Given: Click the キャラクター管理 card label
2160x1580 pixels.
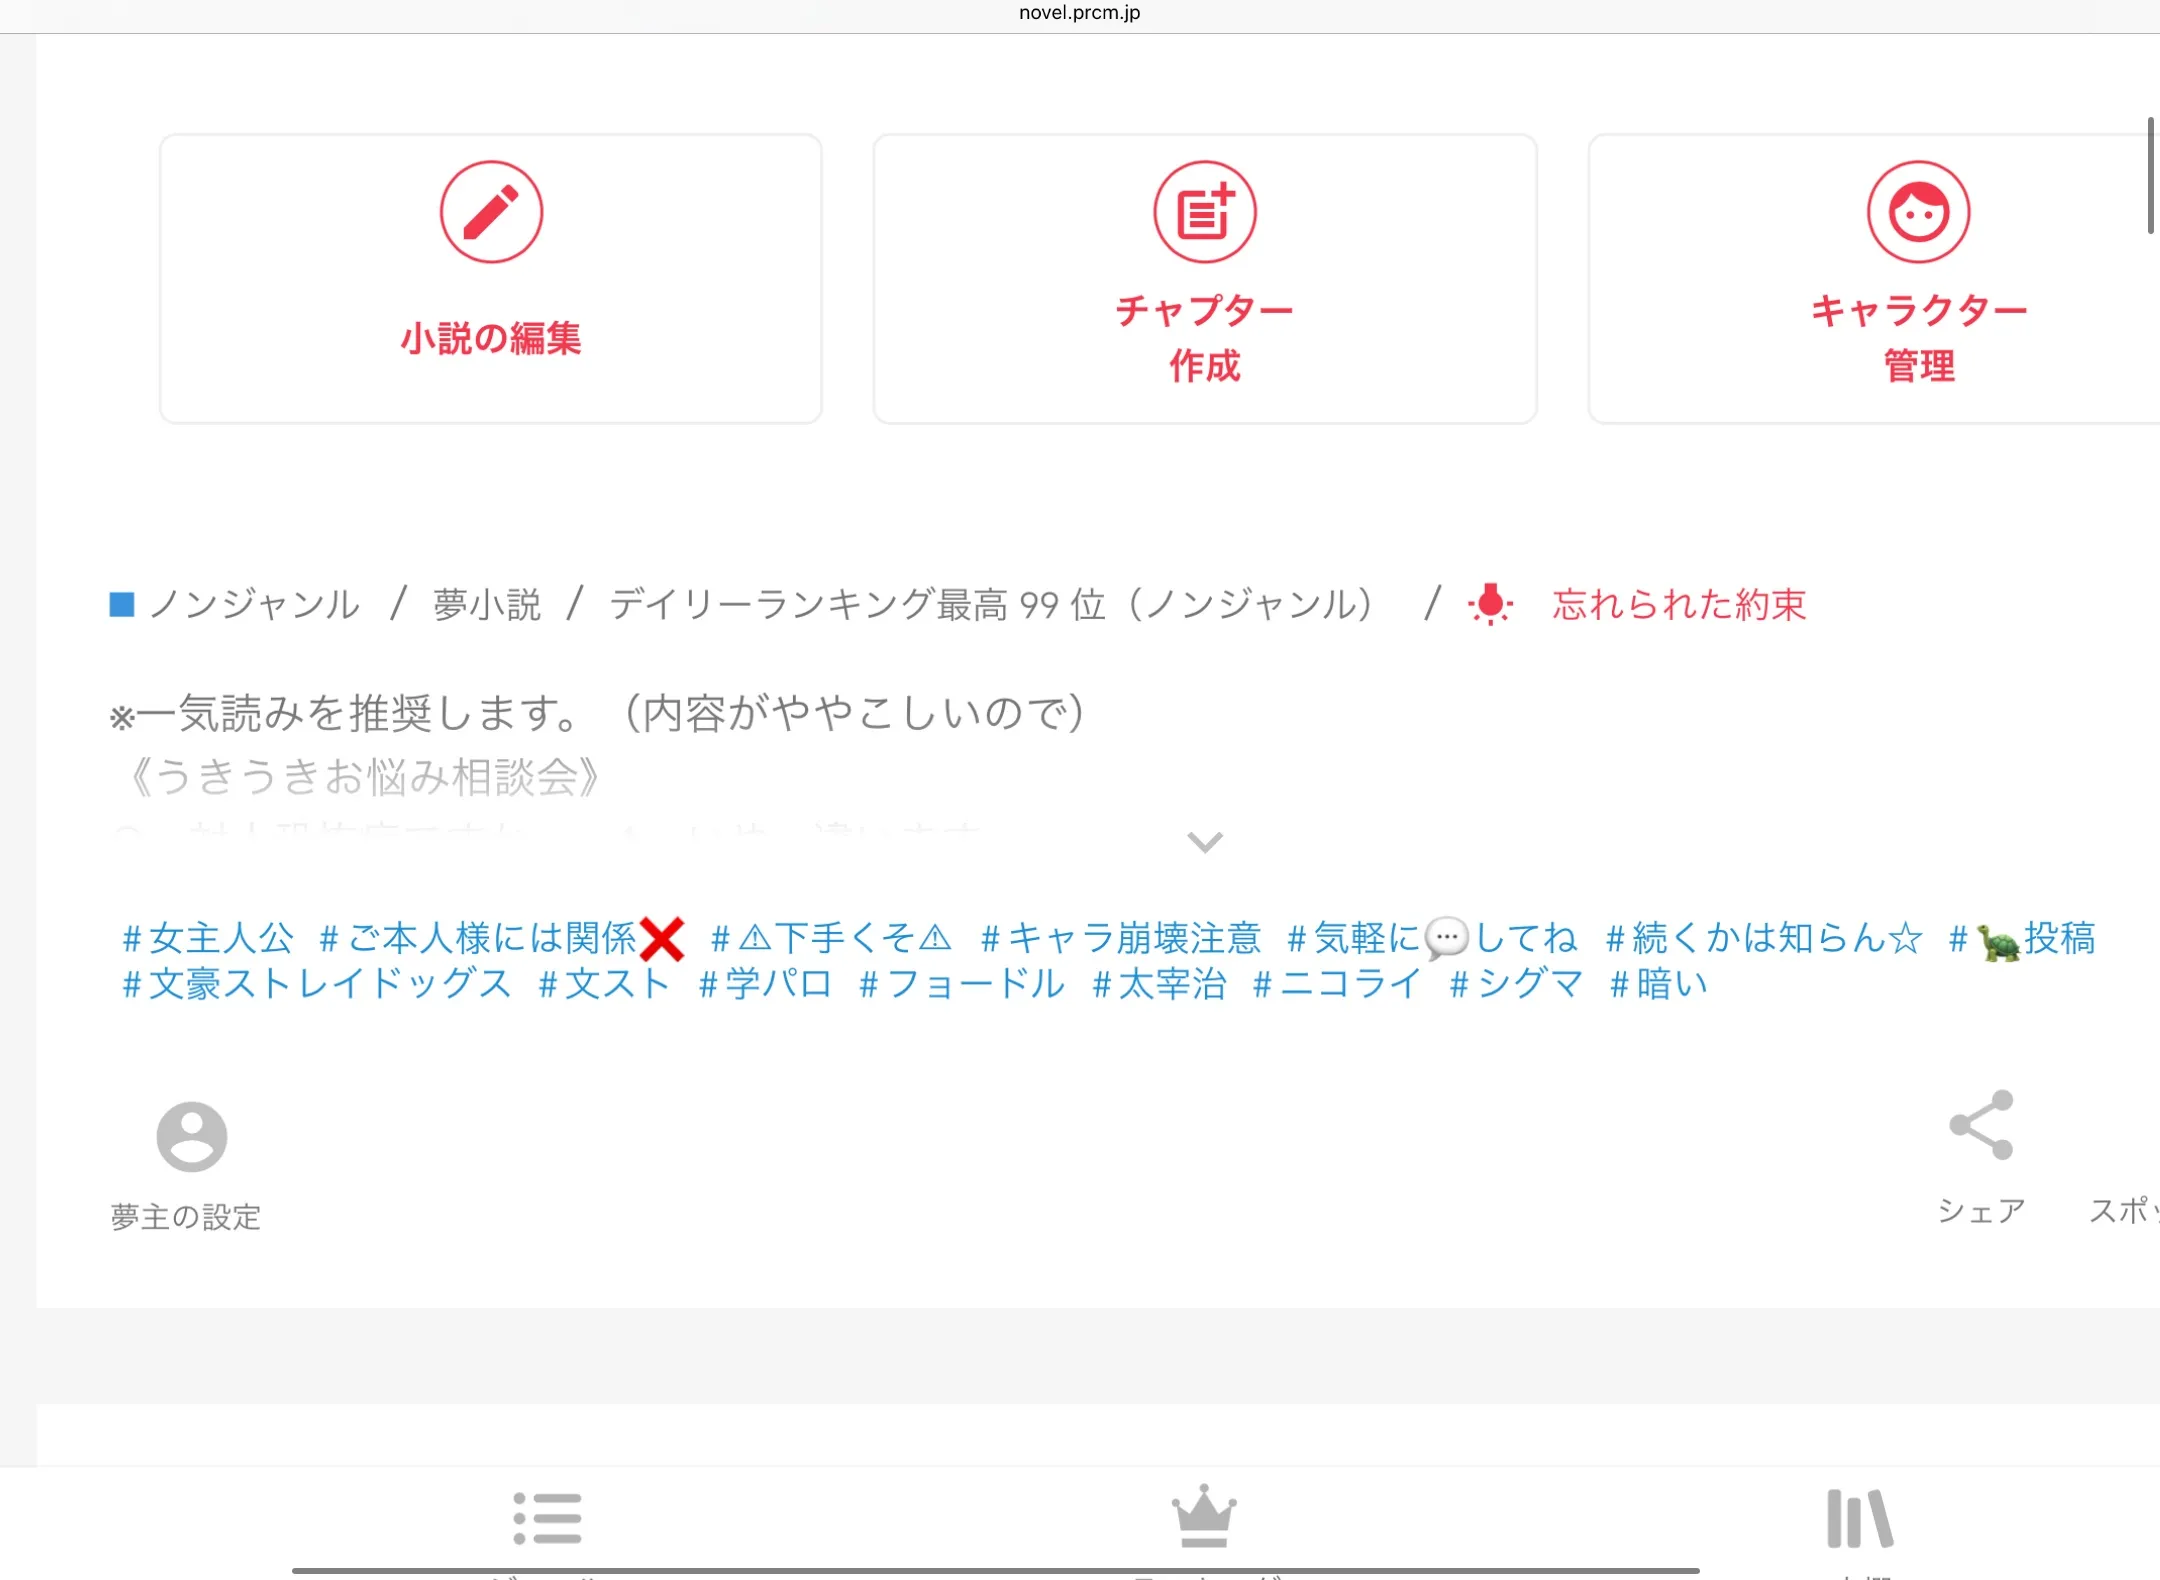Looking at the screenshot, I should [1918, 338].
